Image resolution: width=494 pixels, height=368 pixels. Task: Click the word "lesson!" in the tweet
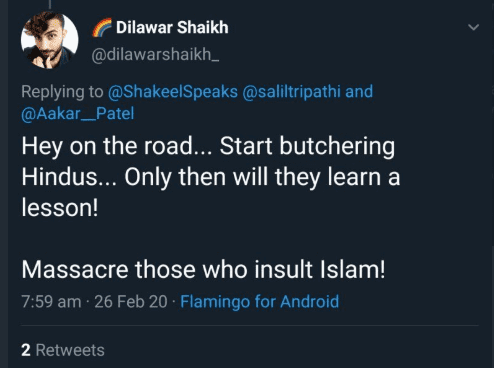pos(60,208)
